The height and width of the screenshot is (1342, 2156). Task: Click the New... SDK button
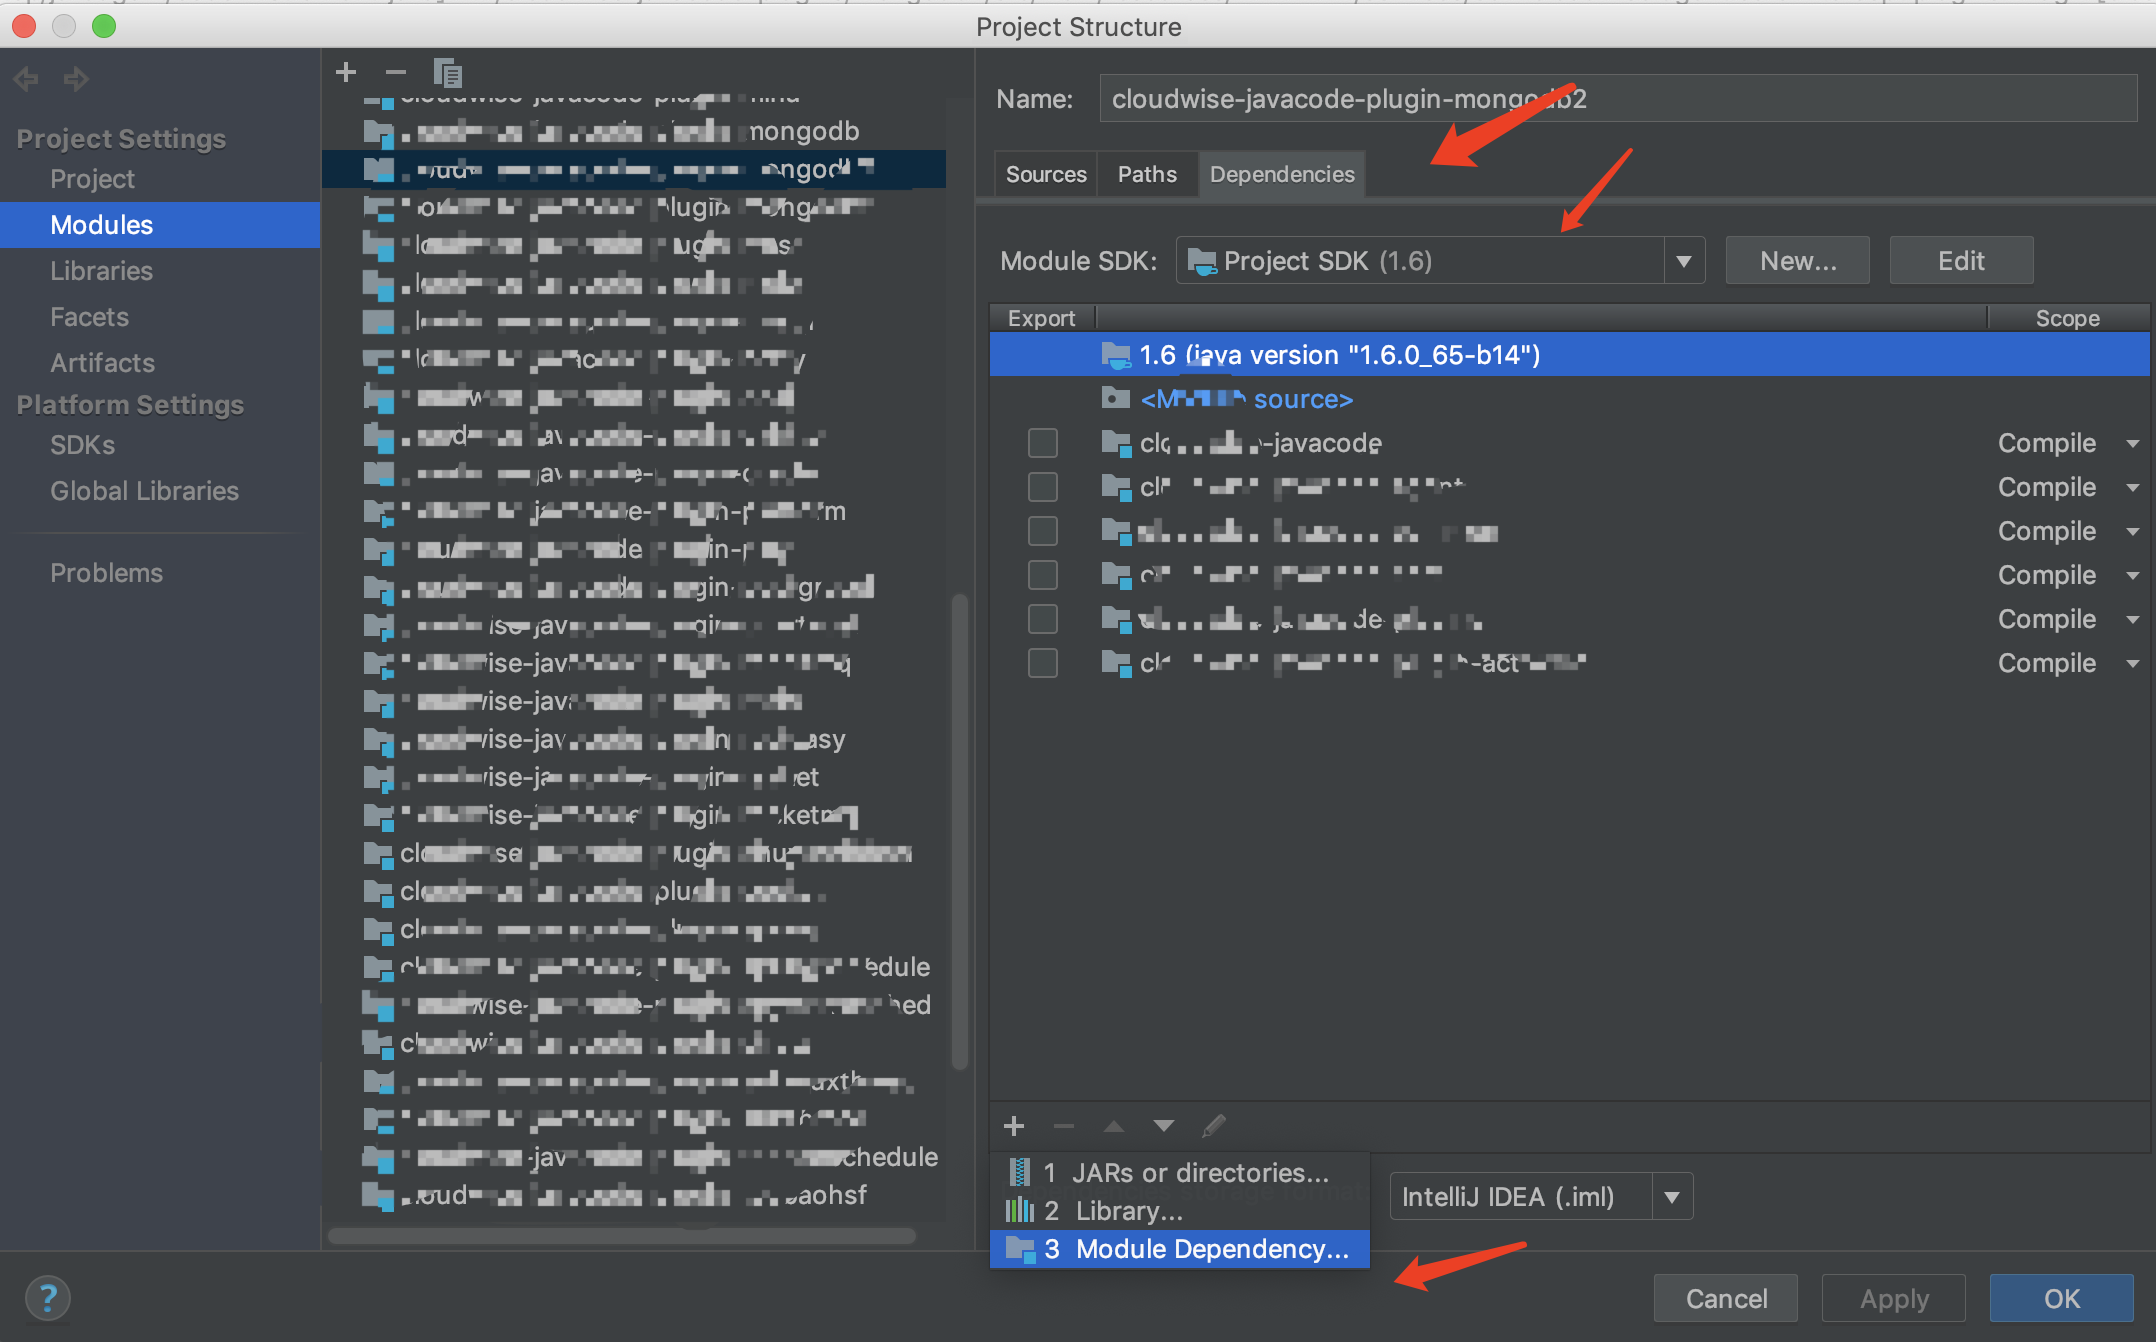click(1797, 261)
